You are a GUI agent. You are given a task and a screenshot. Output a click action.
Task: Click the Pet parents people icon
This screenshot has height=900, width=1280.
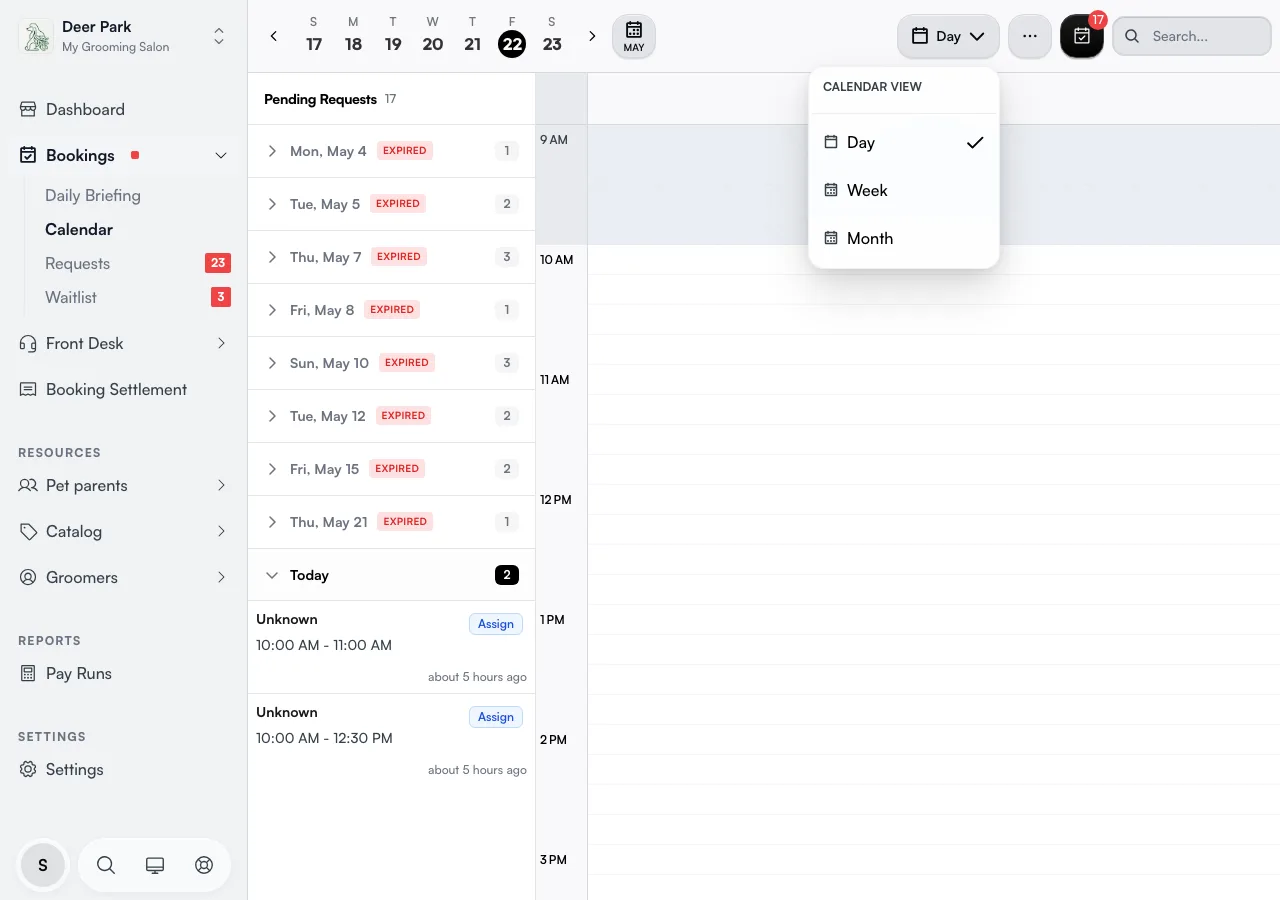[28, 485]
